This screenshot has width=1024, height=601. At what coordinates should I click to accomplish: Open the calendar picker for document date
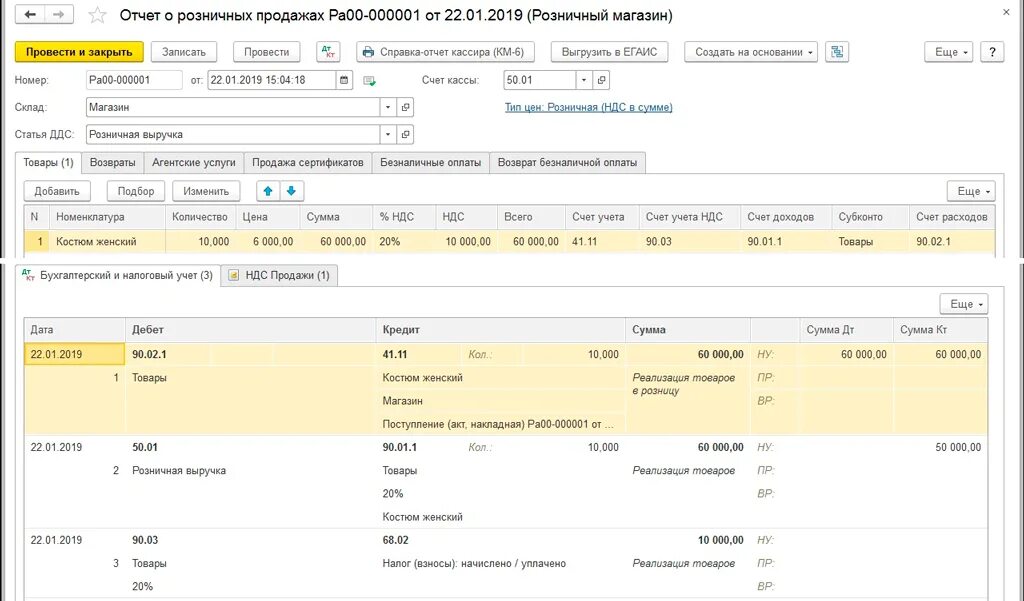[344, 80]
